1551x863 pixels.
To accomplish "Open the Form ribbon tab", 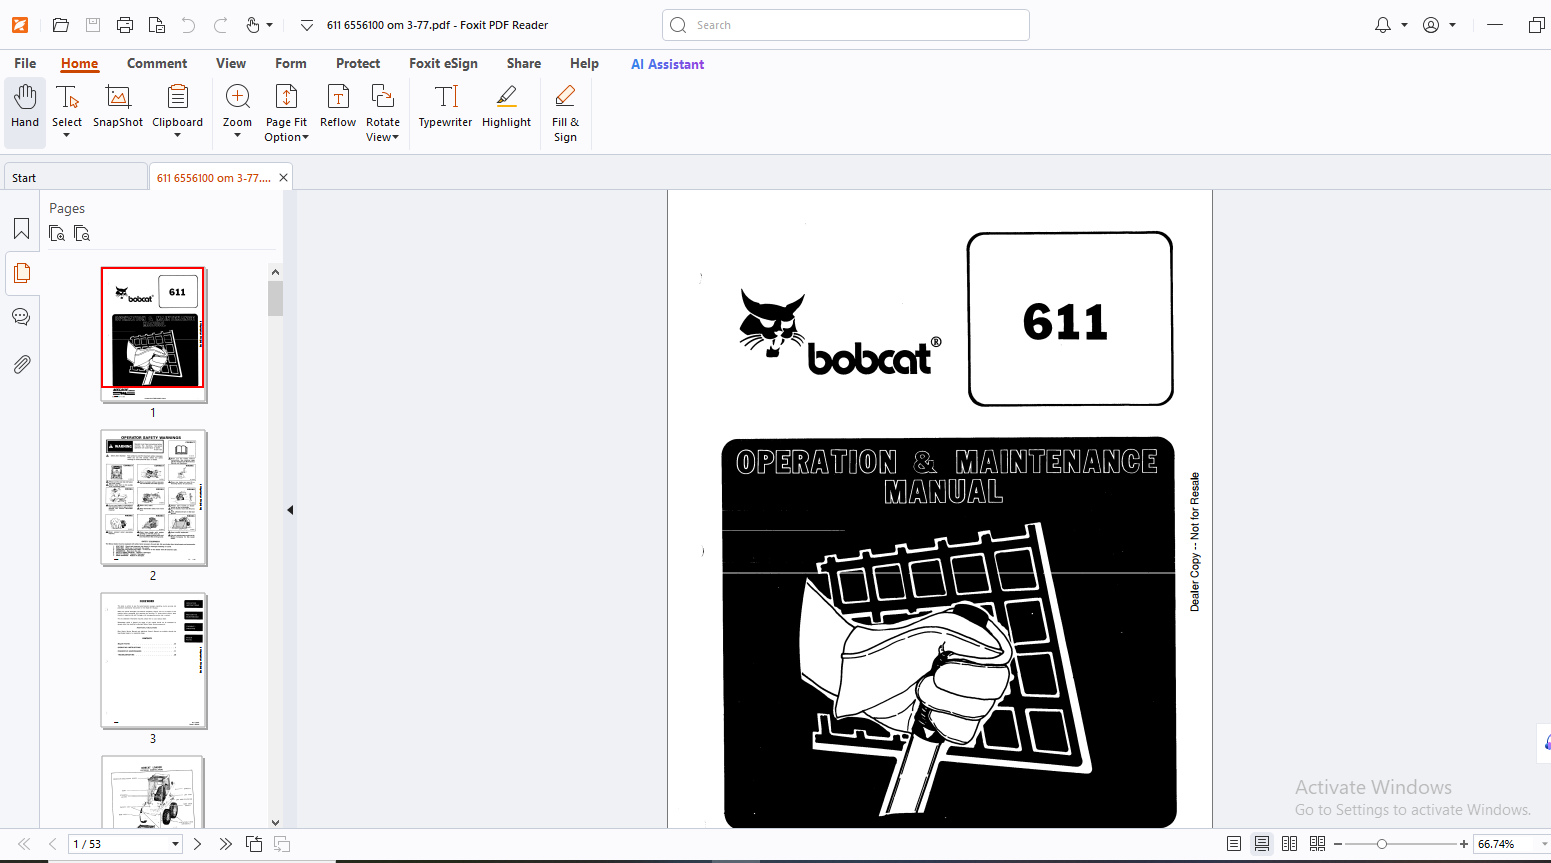I will pos(291,63).
